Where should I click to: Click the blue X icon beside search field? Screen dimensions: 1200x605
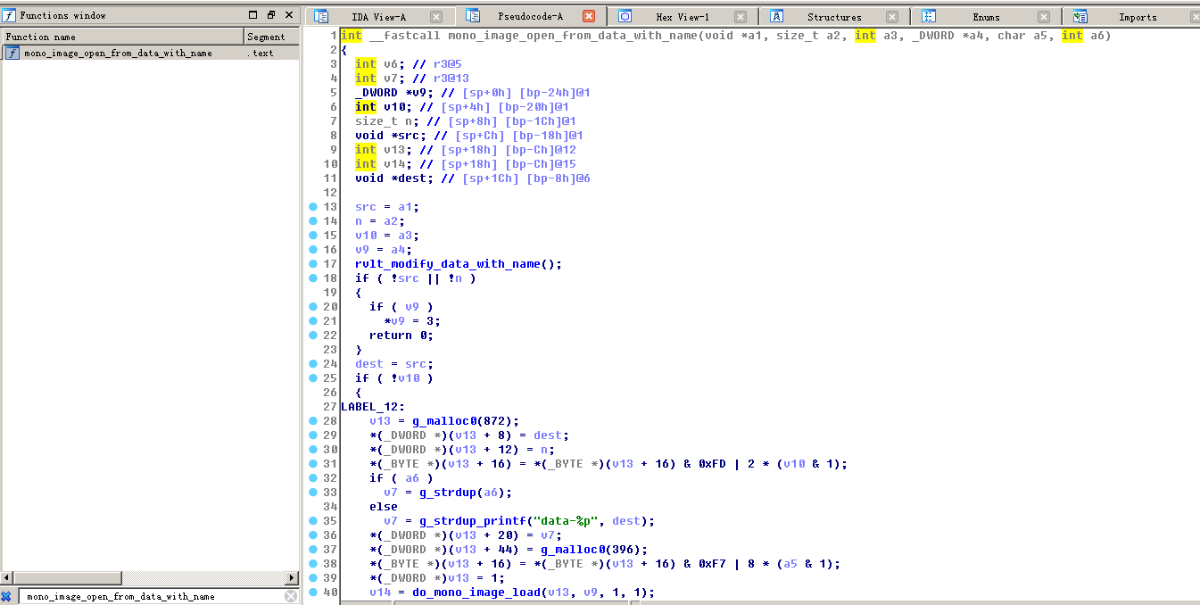8,596
